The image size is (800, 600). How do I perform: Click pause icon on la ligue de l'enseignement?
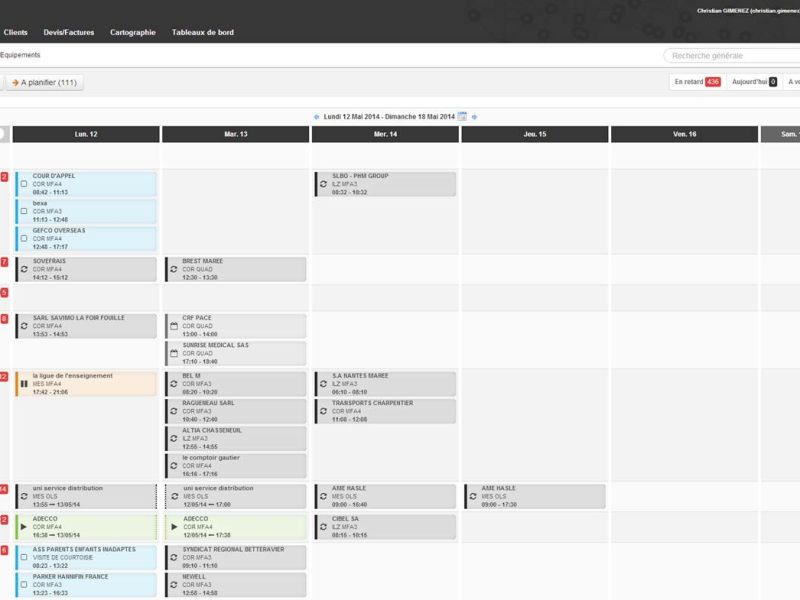coord(24,384)
